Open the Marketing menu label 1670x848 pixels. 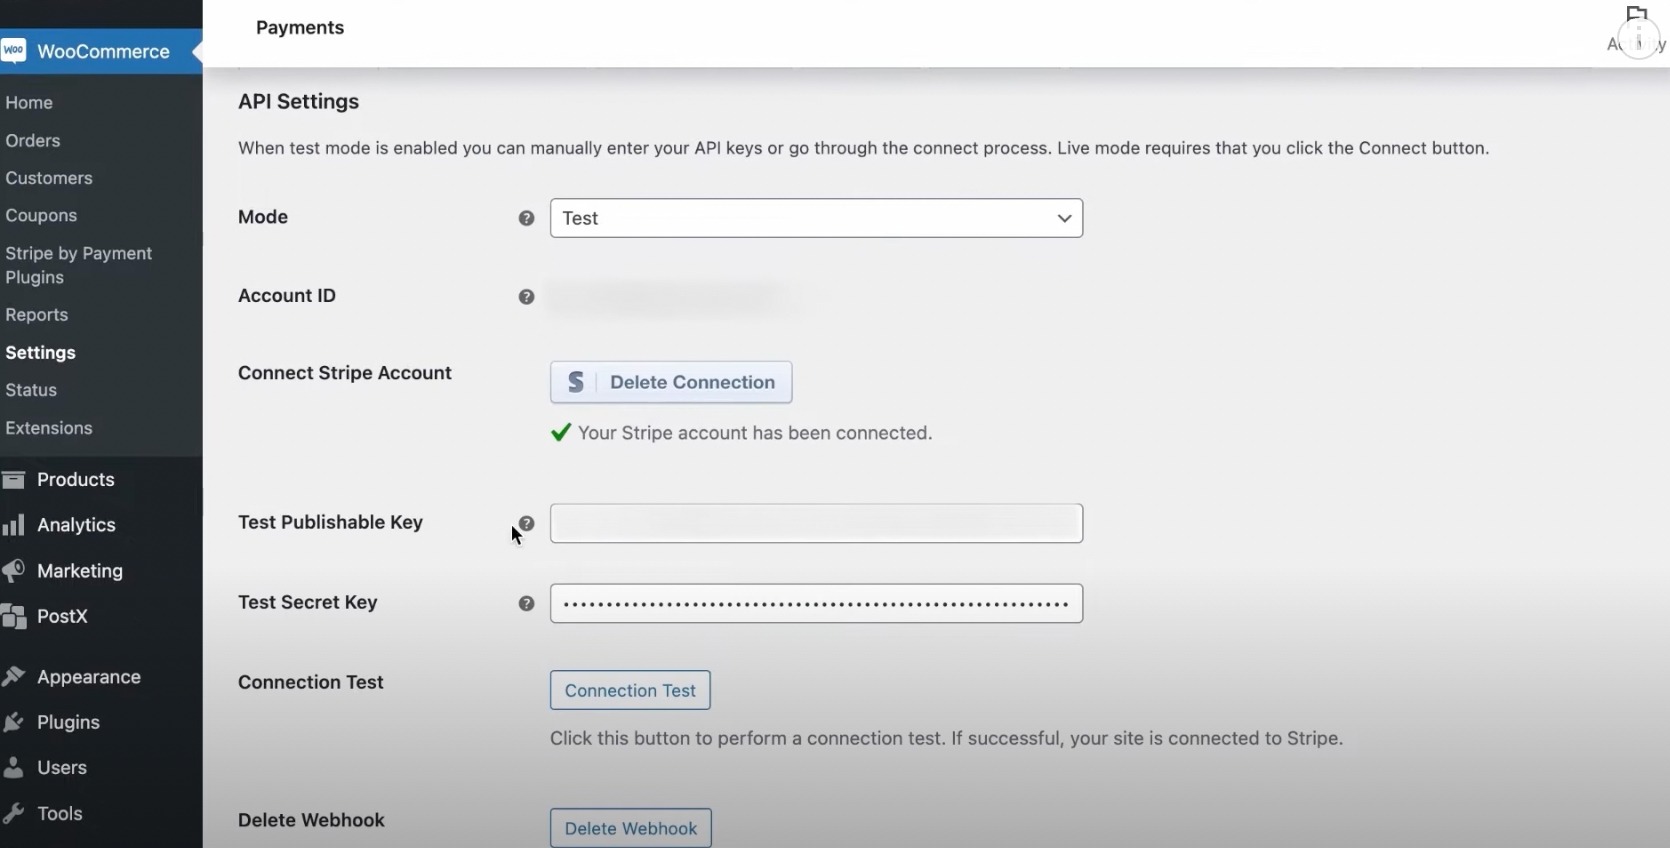pyautogui.click(x=80, y=571)
